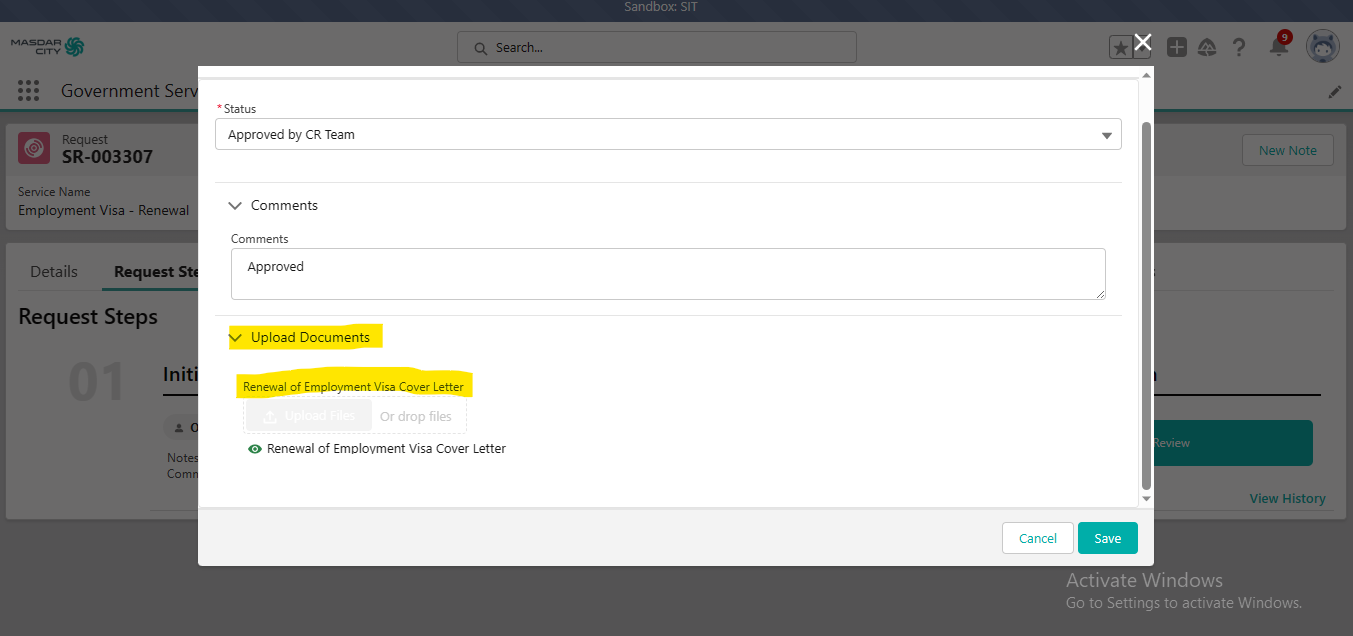
Task: Open the Trailhead guidance icon
Action: click(x=1207, y=47)
